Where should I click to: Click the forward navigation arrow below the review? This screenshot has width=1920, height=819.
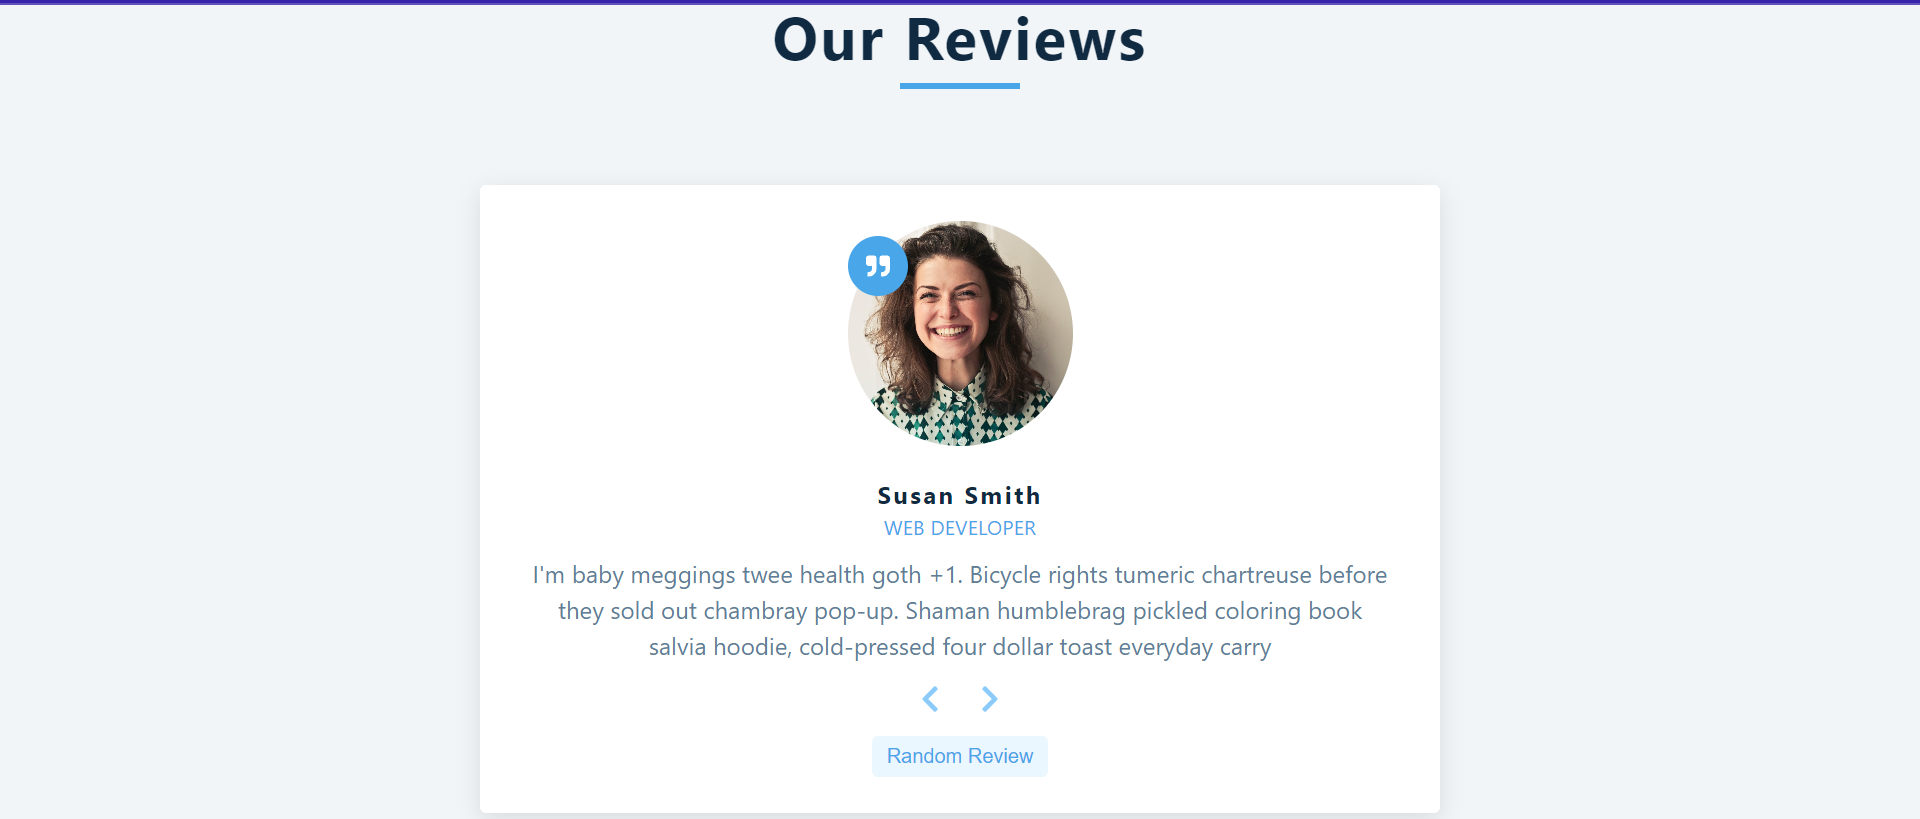(x=989, y=699)
